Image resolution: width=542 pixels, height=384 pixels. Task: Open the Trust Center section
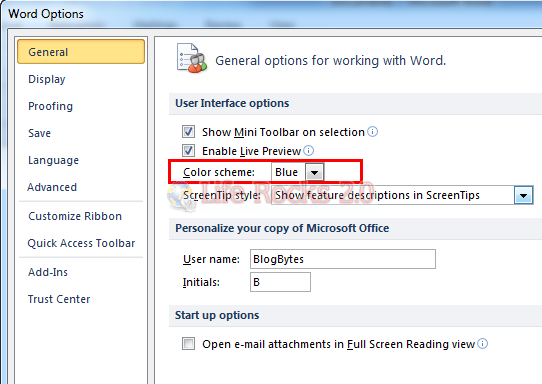[59, 299]
